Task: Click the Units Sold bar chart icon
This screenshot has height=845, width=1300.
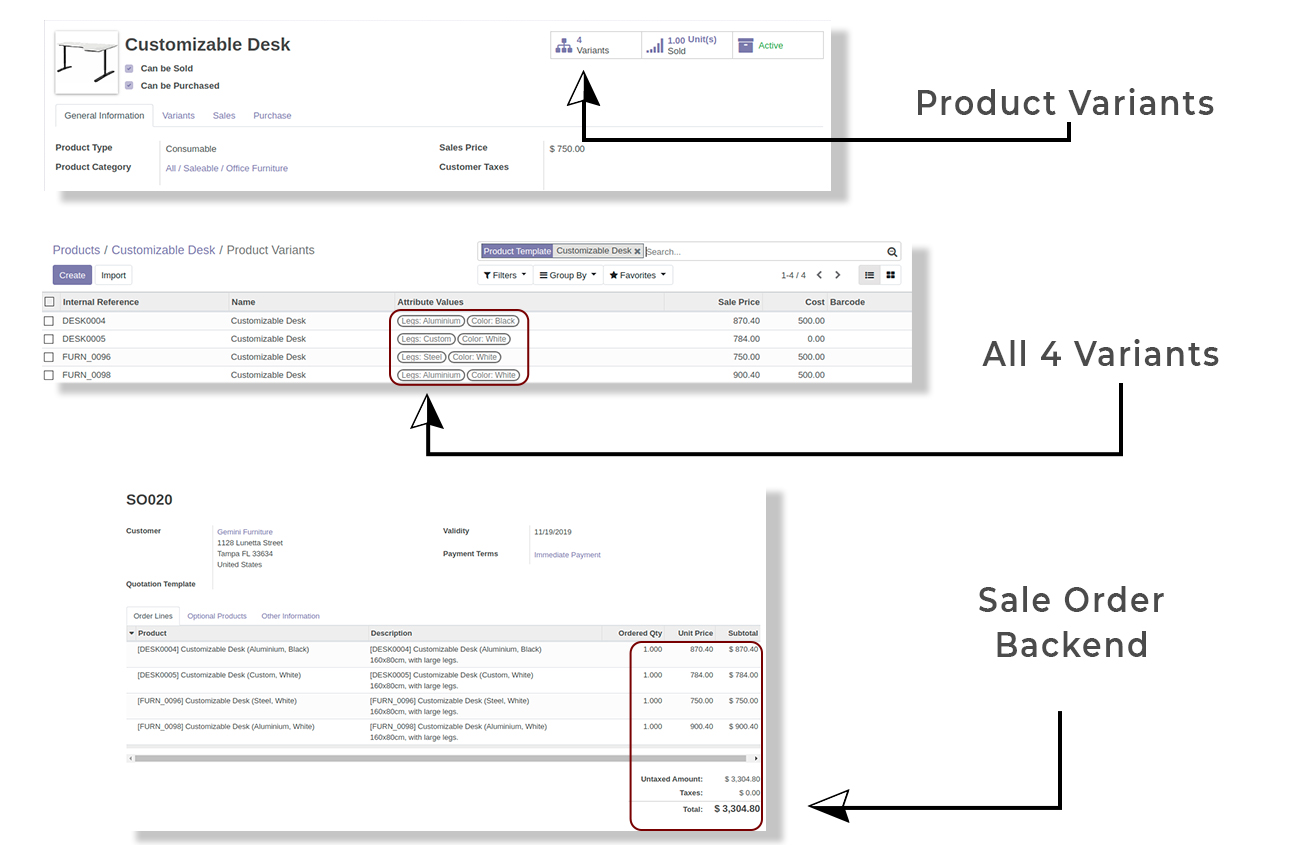Action: click(654, 46)
